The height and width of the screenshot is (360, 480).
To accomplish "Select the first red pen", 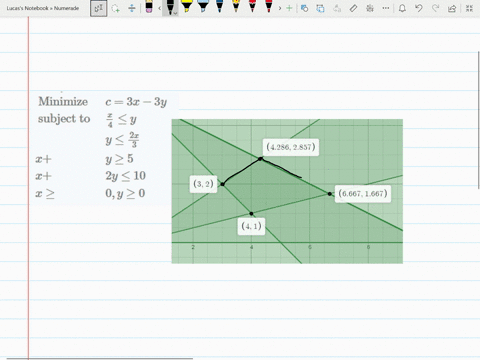I will click(x=252, y=7).
